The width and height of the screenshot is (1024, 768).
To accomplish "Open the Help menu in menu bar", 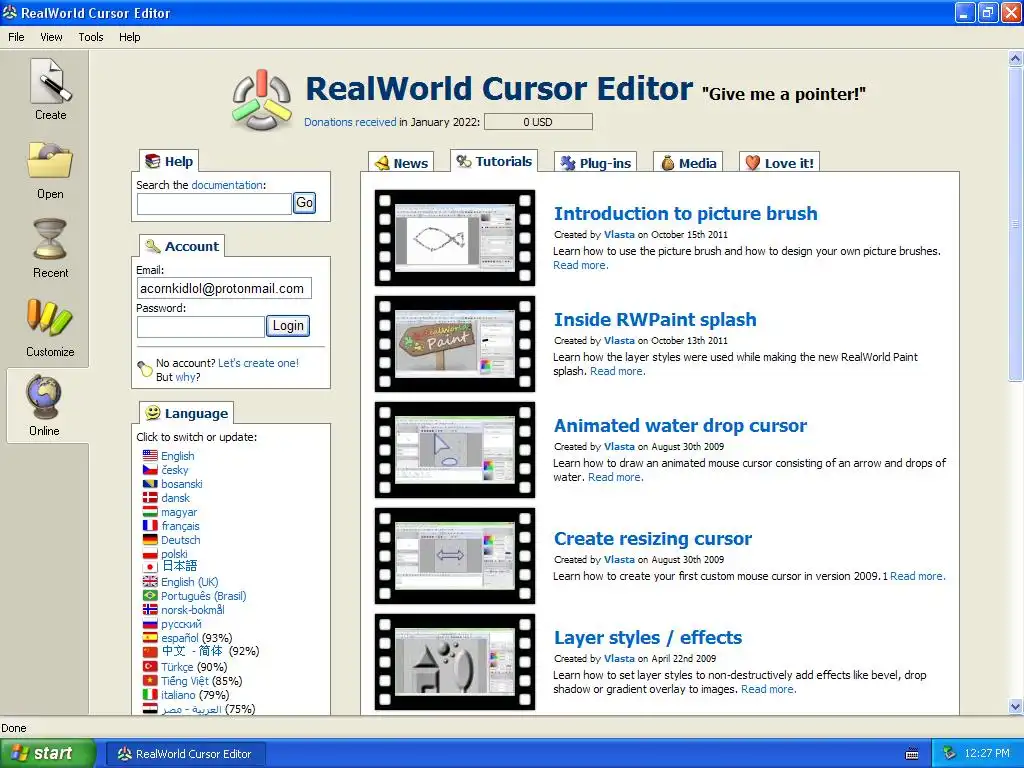I will 129,37.
